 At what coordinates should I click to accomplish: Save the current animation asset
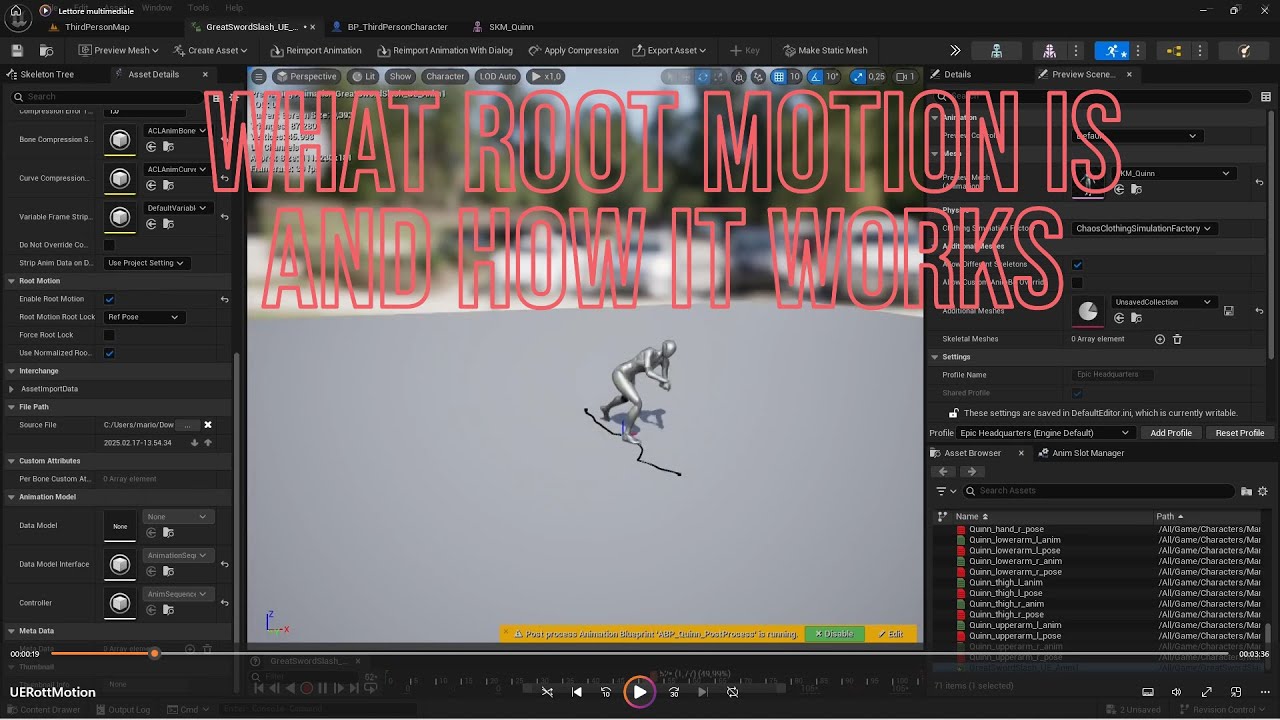(16, 50)
